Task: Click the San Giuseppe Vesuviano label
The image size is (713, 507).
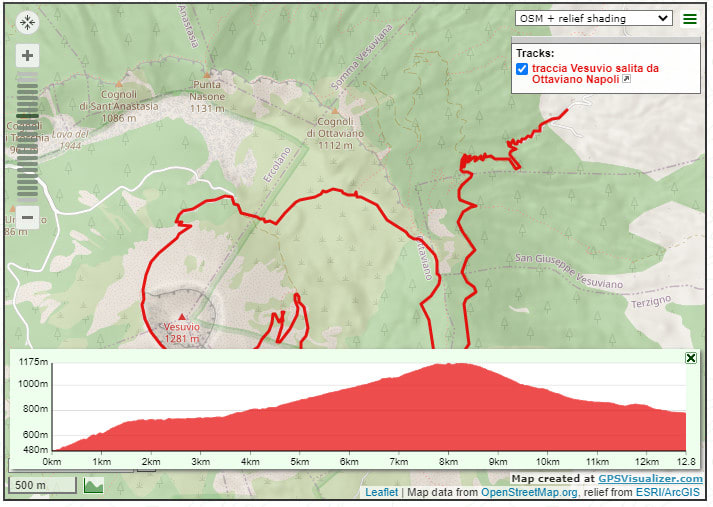Action: coord(568,271)
